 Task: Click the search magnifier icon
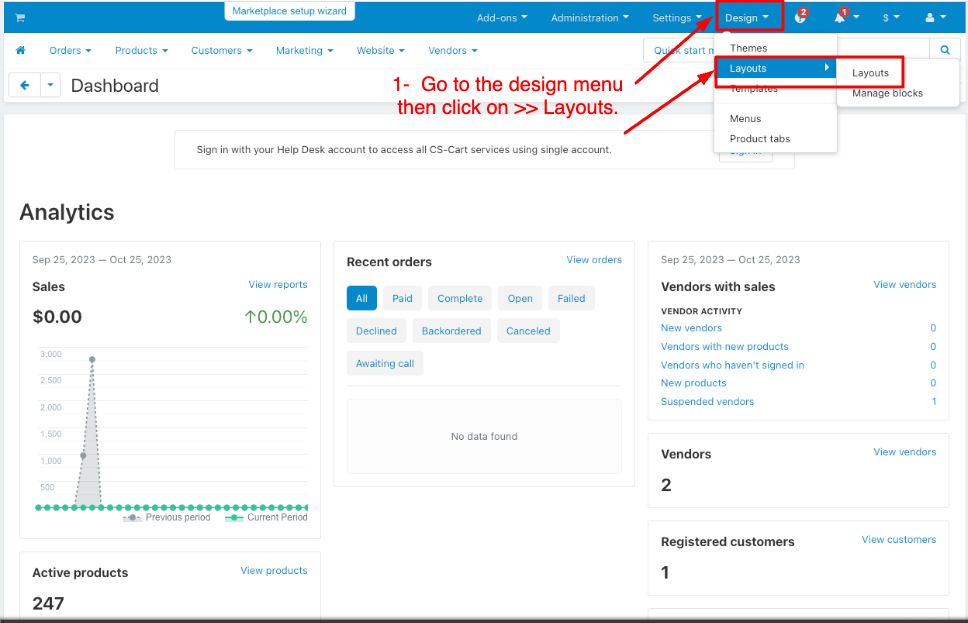(945, 50)
